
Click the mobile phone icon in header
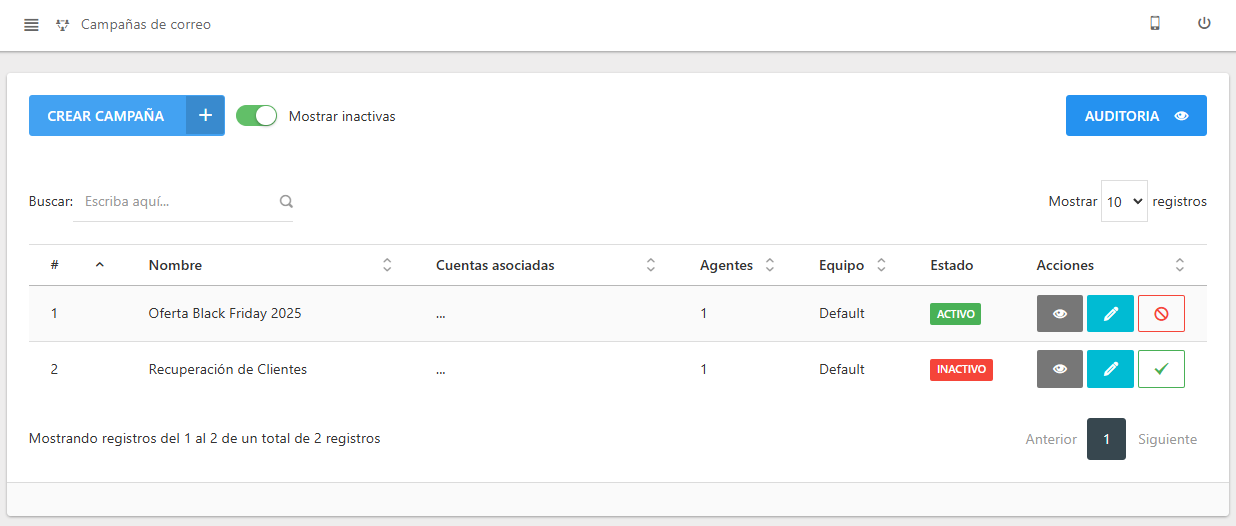click(x=1155, y=24)
